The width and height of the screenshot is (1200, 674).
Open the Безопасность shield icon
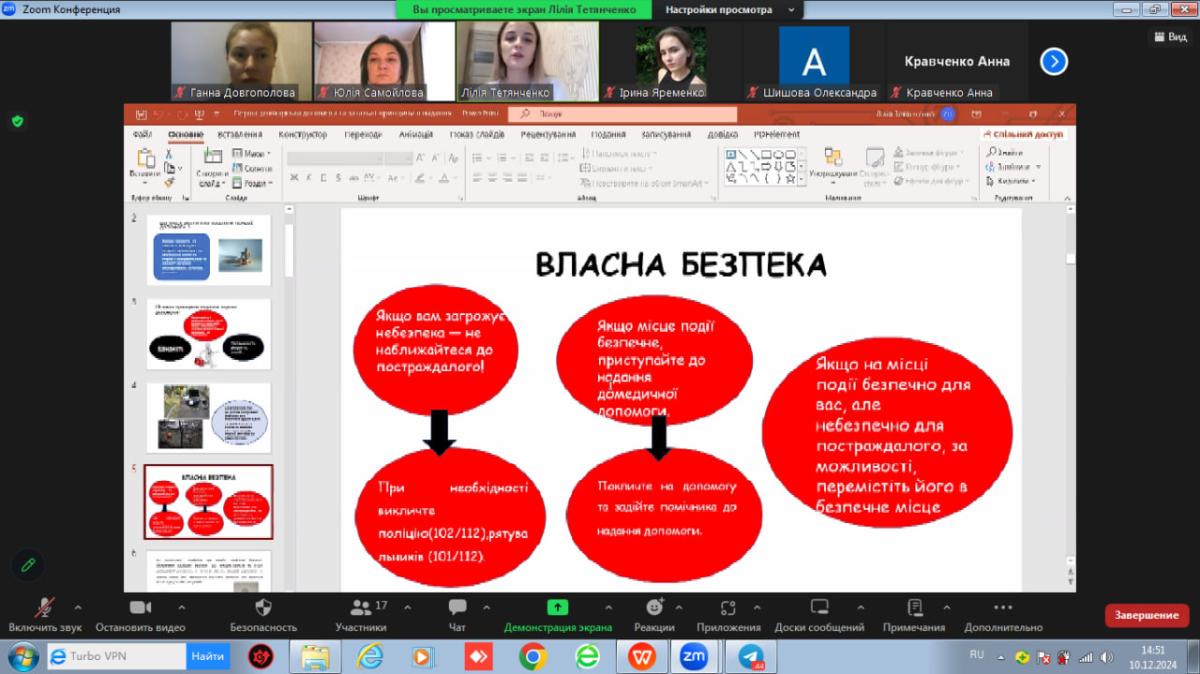[264, 608]
